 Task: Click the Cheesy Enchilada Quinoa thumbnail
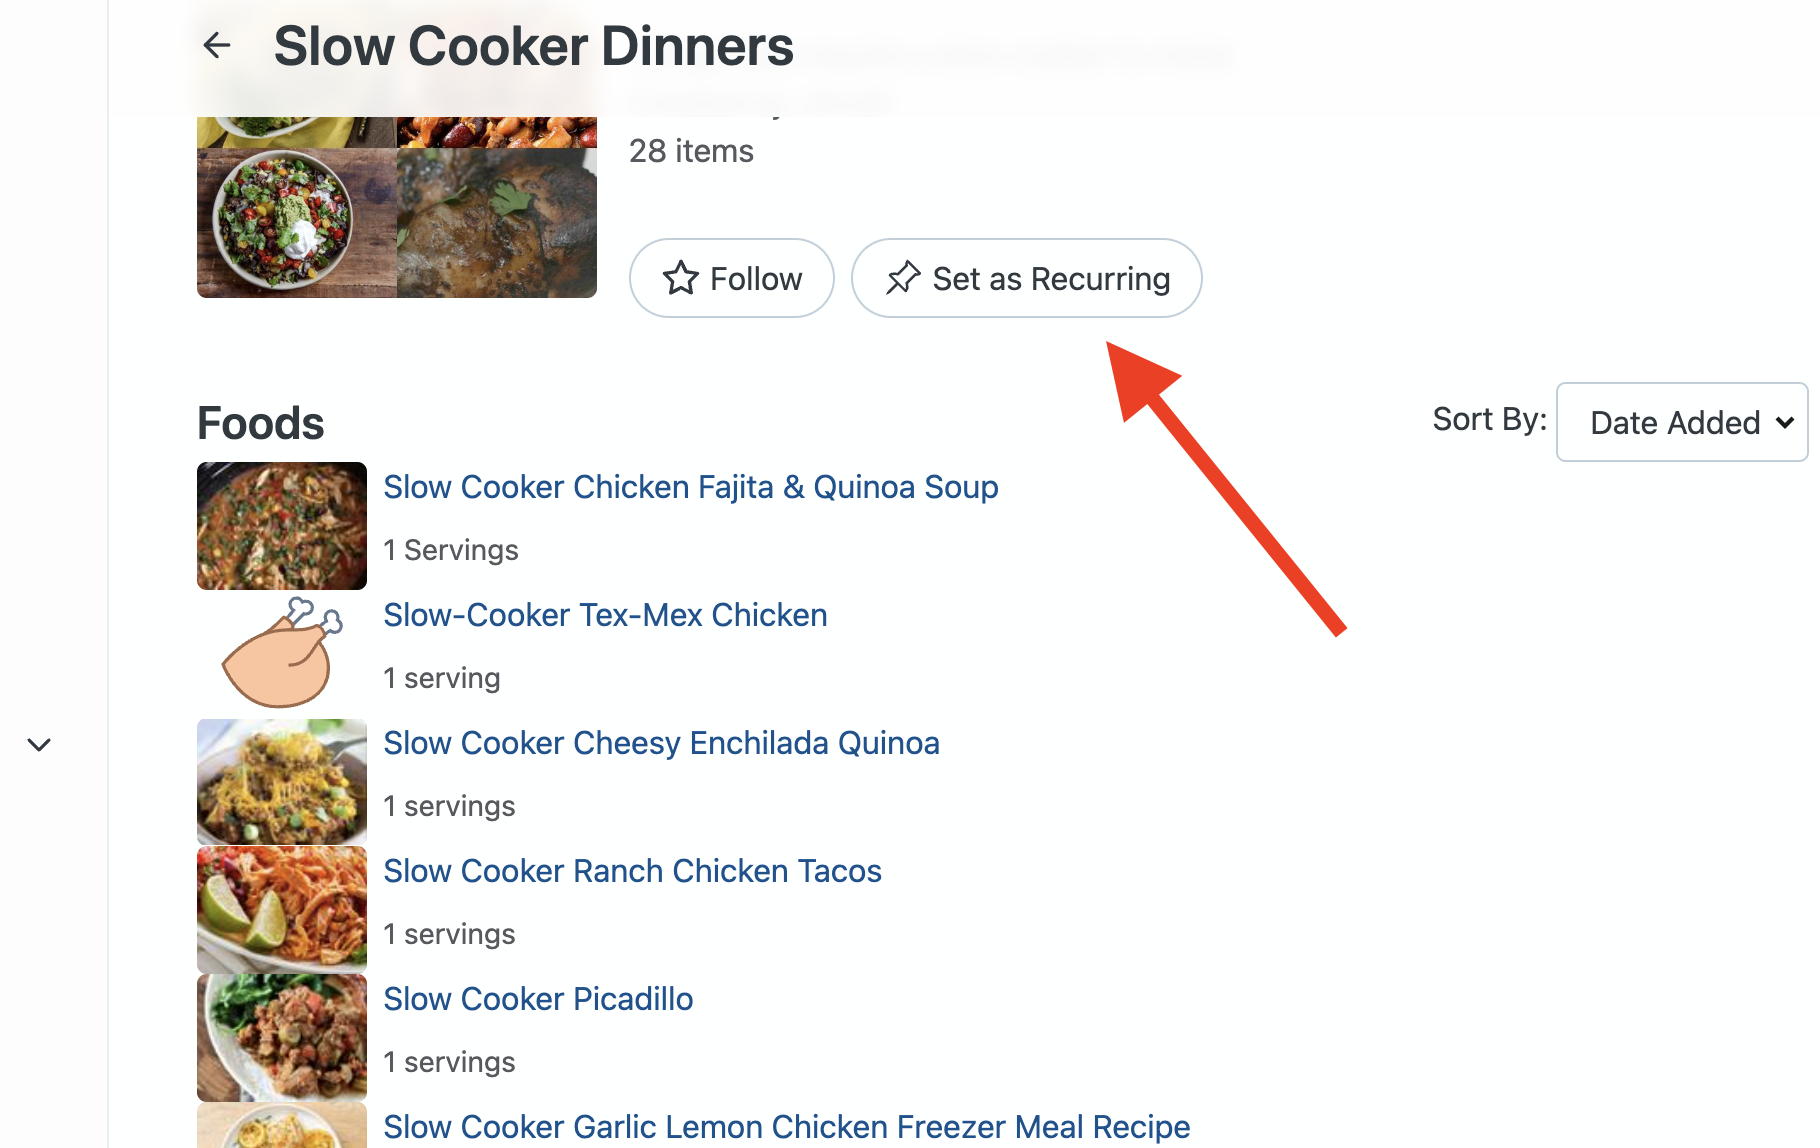coord(282,782)
